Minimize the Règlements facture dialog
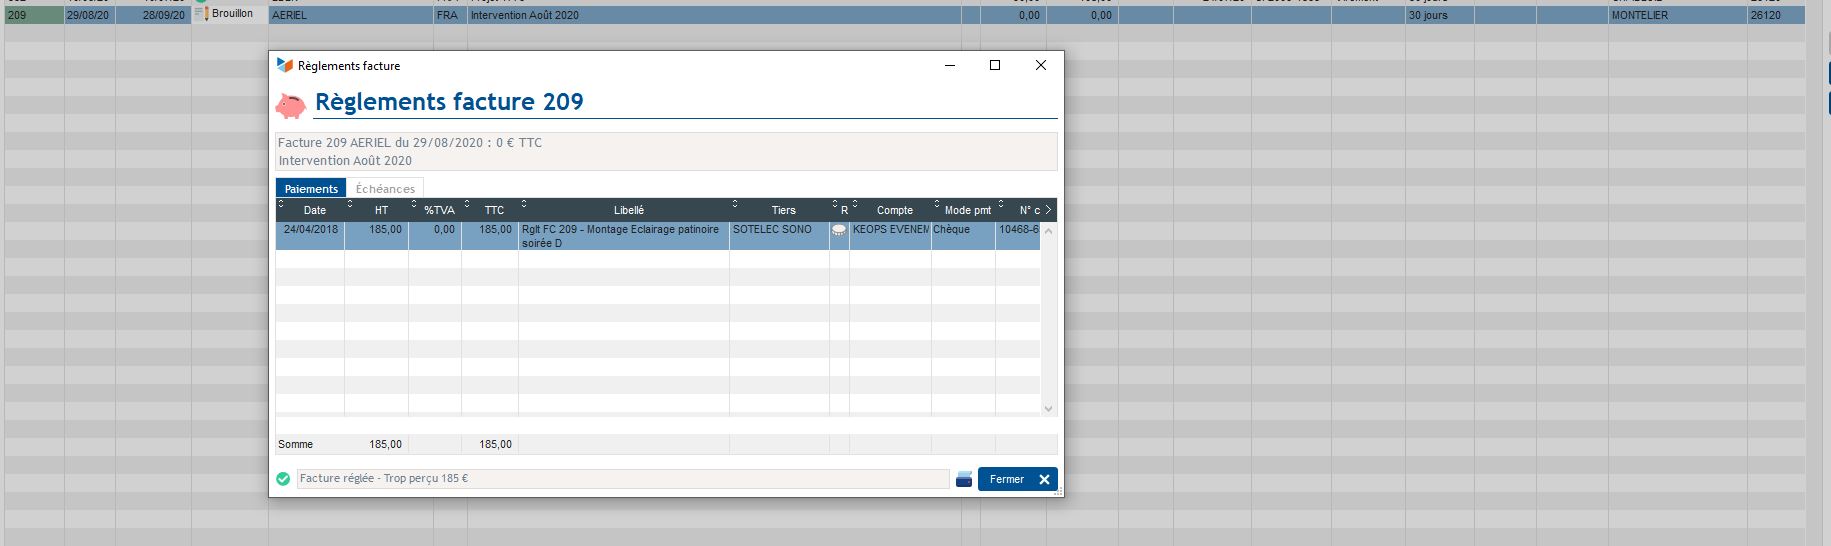This screenshot has height=546, width=1831. pos(949,65)
